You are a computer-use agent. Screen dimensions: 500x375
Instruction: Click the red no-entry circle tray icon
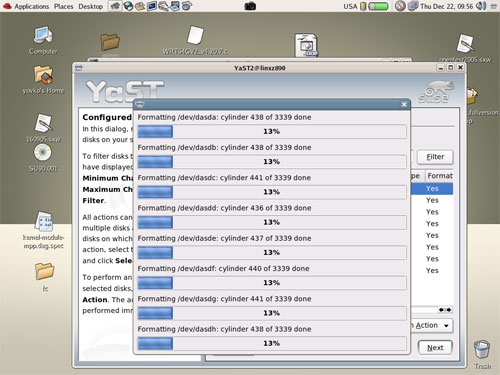coord(400,6)
